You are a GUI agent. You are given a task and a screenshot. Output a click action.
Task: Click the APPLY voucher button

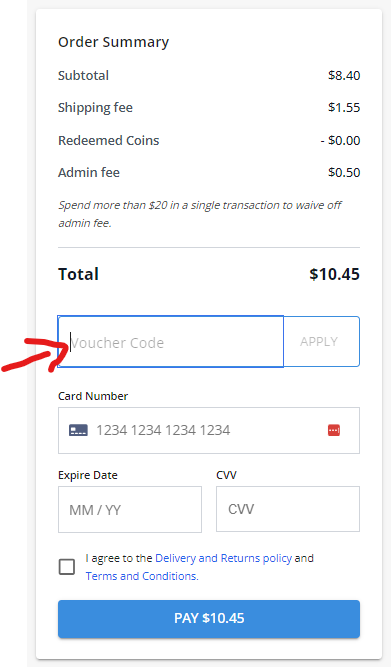(321, 342)
